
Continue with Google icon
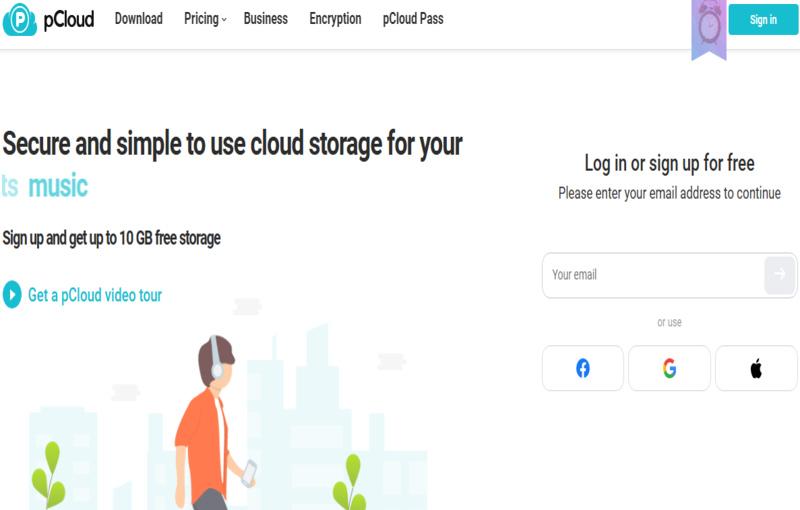[669, 368]
